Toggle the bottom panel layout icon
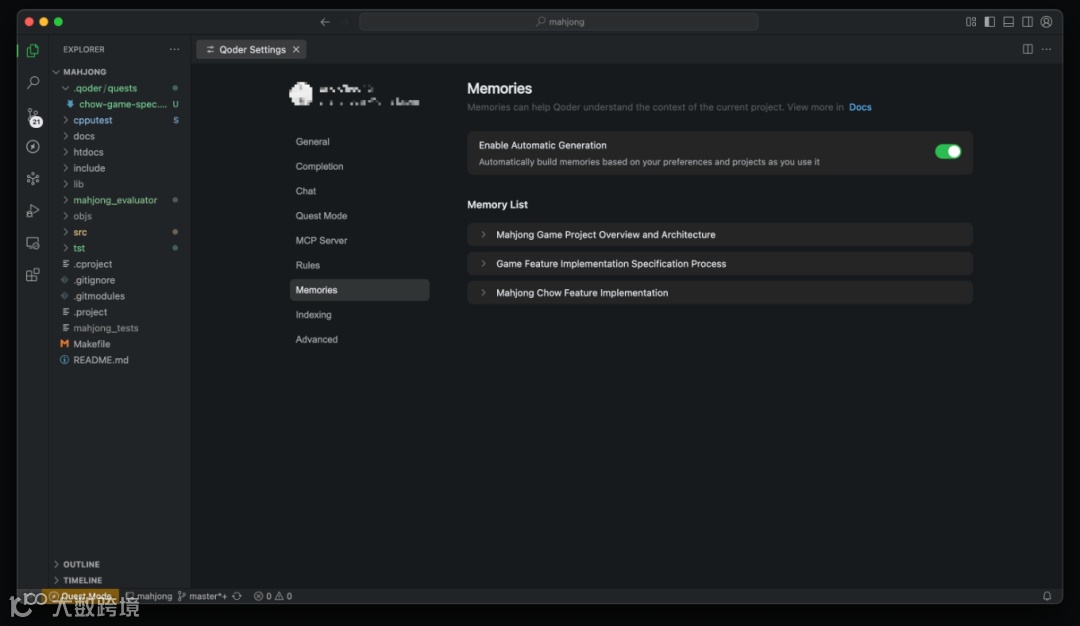 tap(1009, 22)
